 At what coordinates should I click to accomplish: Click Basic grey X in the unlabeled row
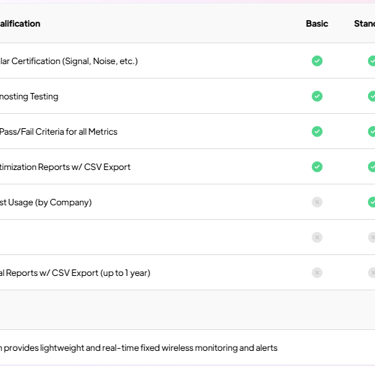pos(317,237)
